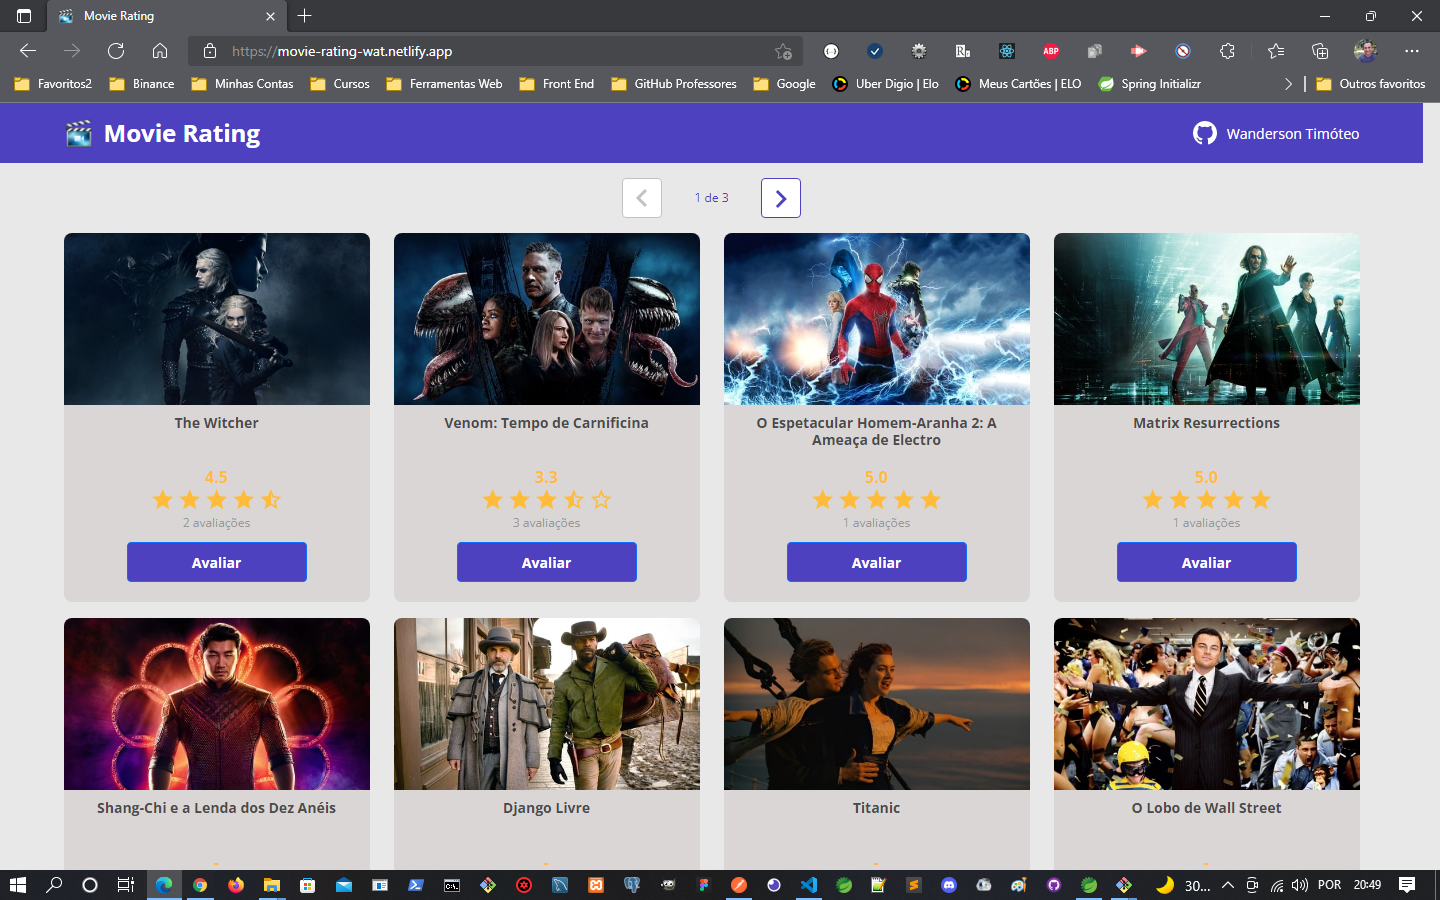
Task: Open the Minhas Contas bookmarks folder
Action: coord(242,84)
